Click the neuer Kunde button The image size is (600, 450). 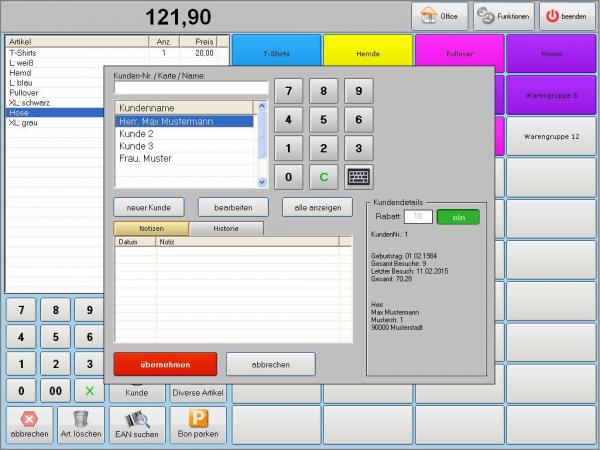tap(148, 208)
